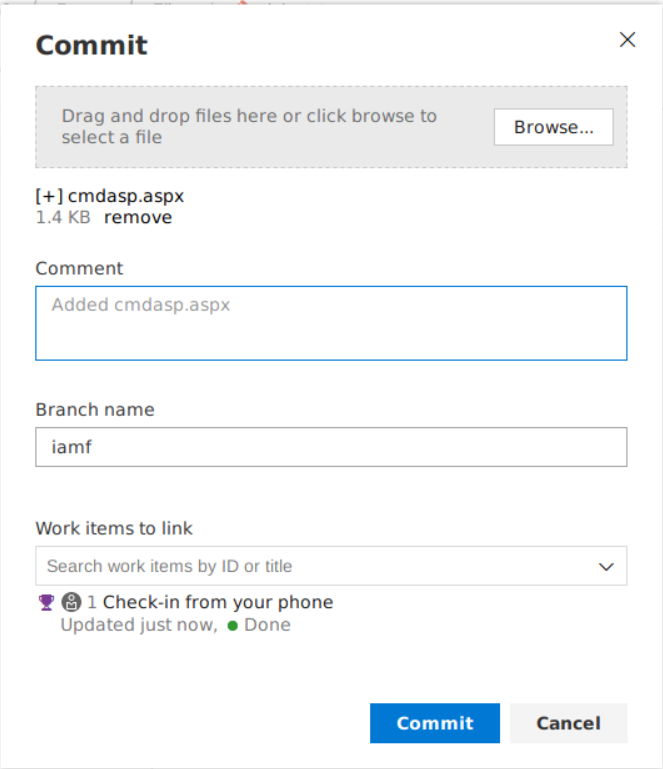
Task: Remove the cmdasp.aspx file
Action: point(138,218)
